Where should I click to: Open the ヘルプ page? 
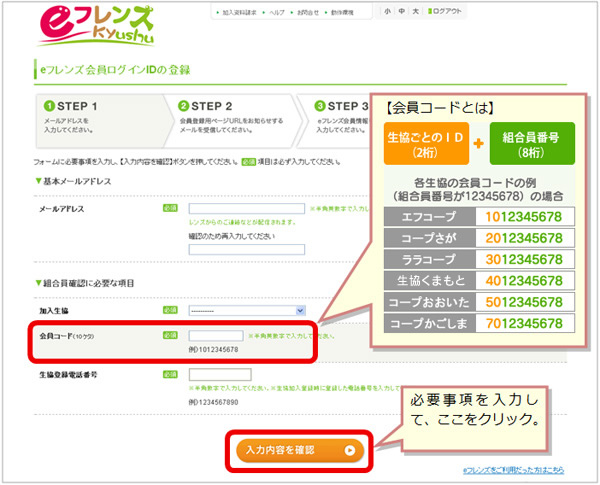coord(277,13)
